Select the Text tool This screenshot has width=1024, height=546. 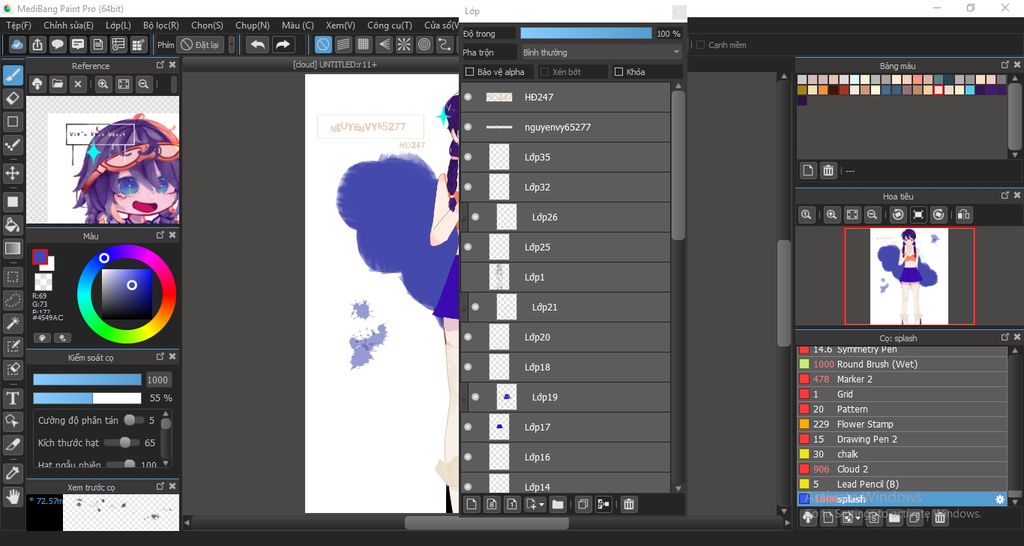(12, 398)
